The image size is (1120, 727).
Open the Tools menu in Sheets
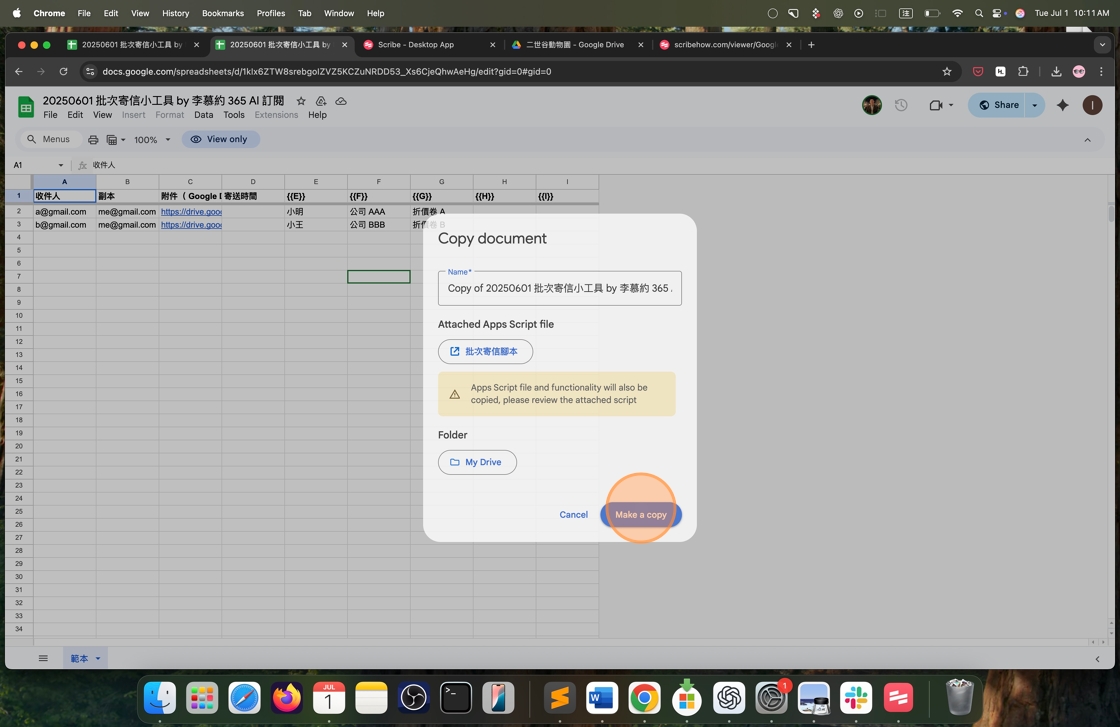(x=234, y=115)
